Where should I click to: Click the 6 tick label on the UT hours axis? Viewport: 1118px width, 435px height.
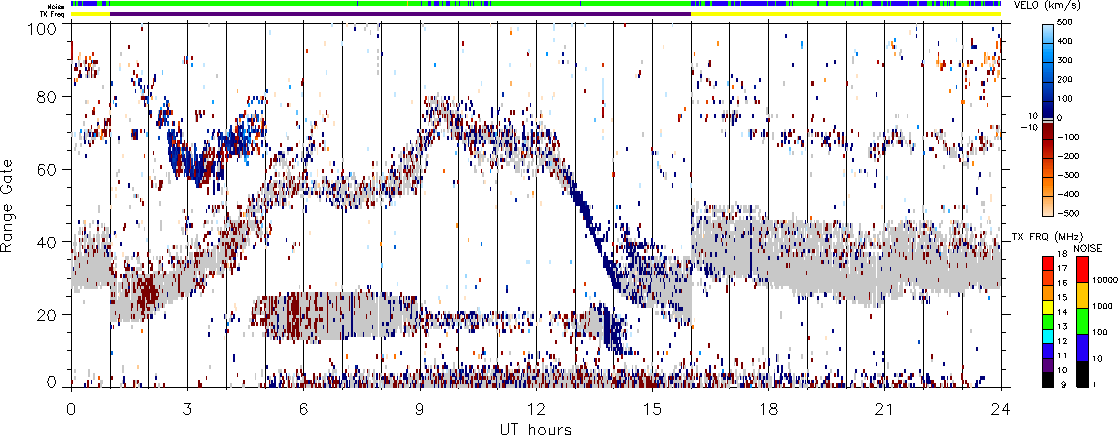click(x=303, y=408)
